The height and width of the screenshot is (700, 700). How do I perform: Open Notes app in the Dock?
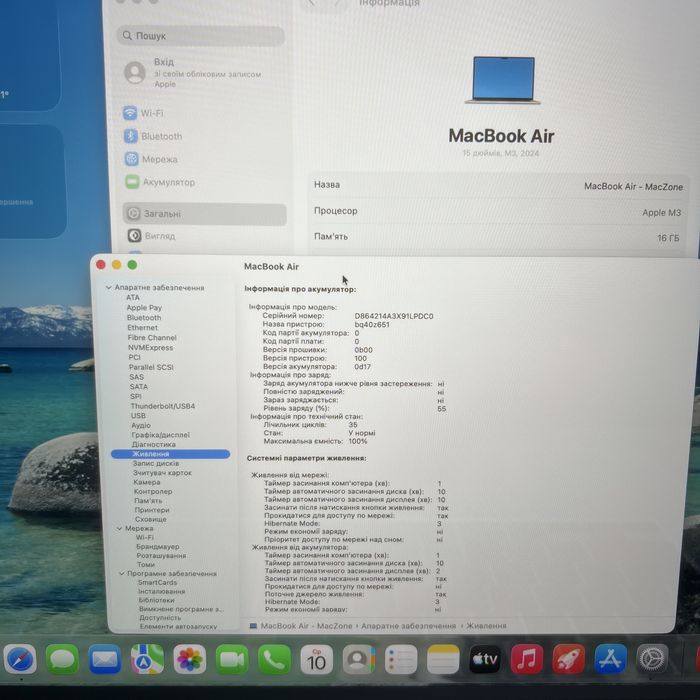(x=443, y=659)
